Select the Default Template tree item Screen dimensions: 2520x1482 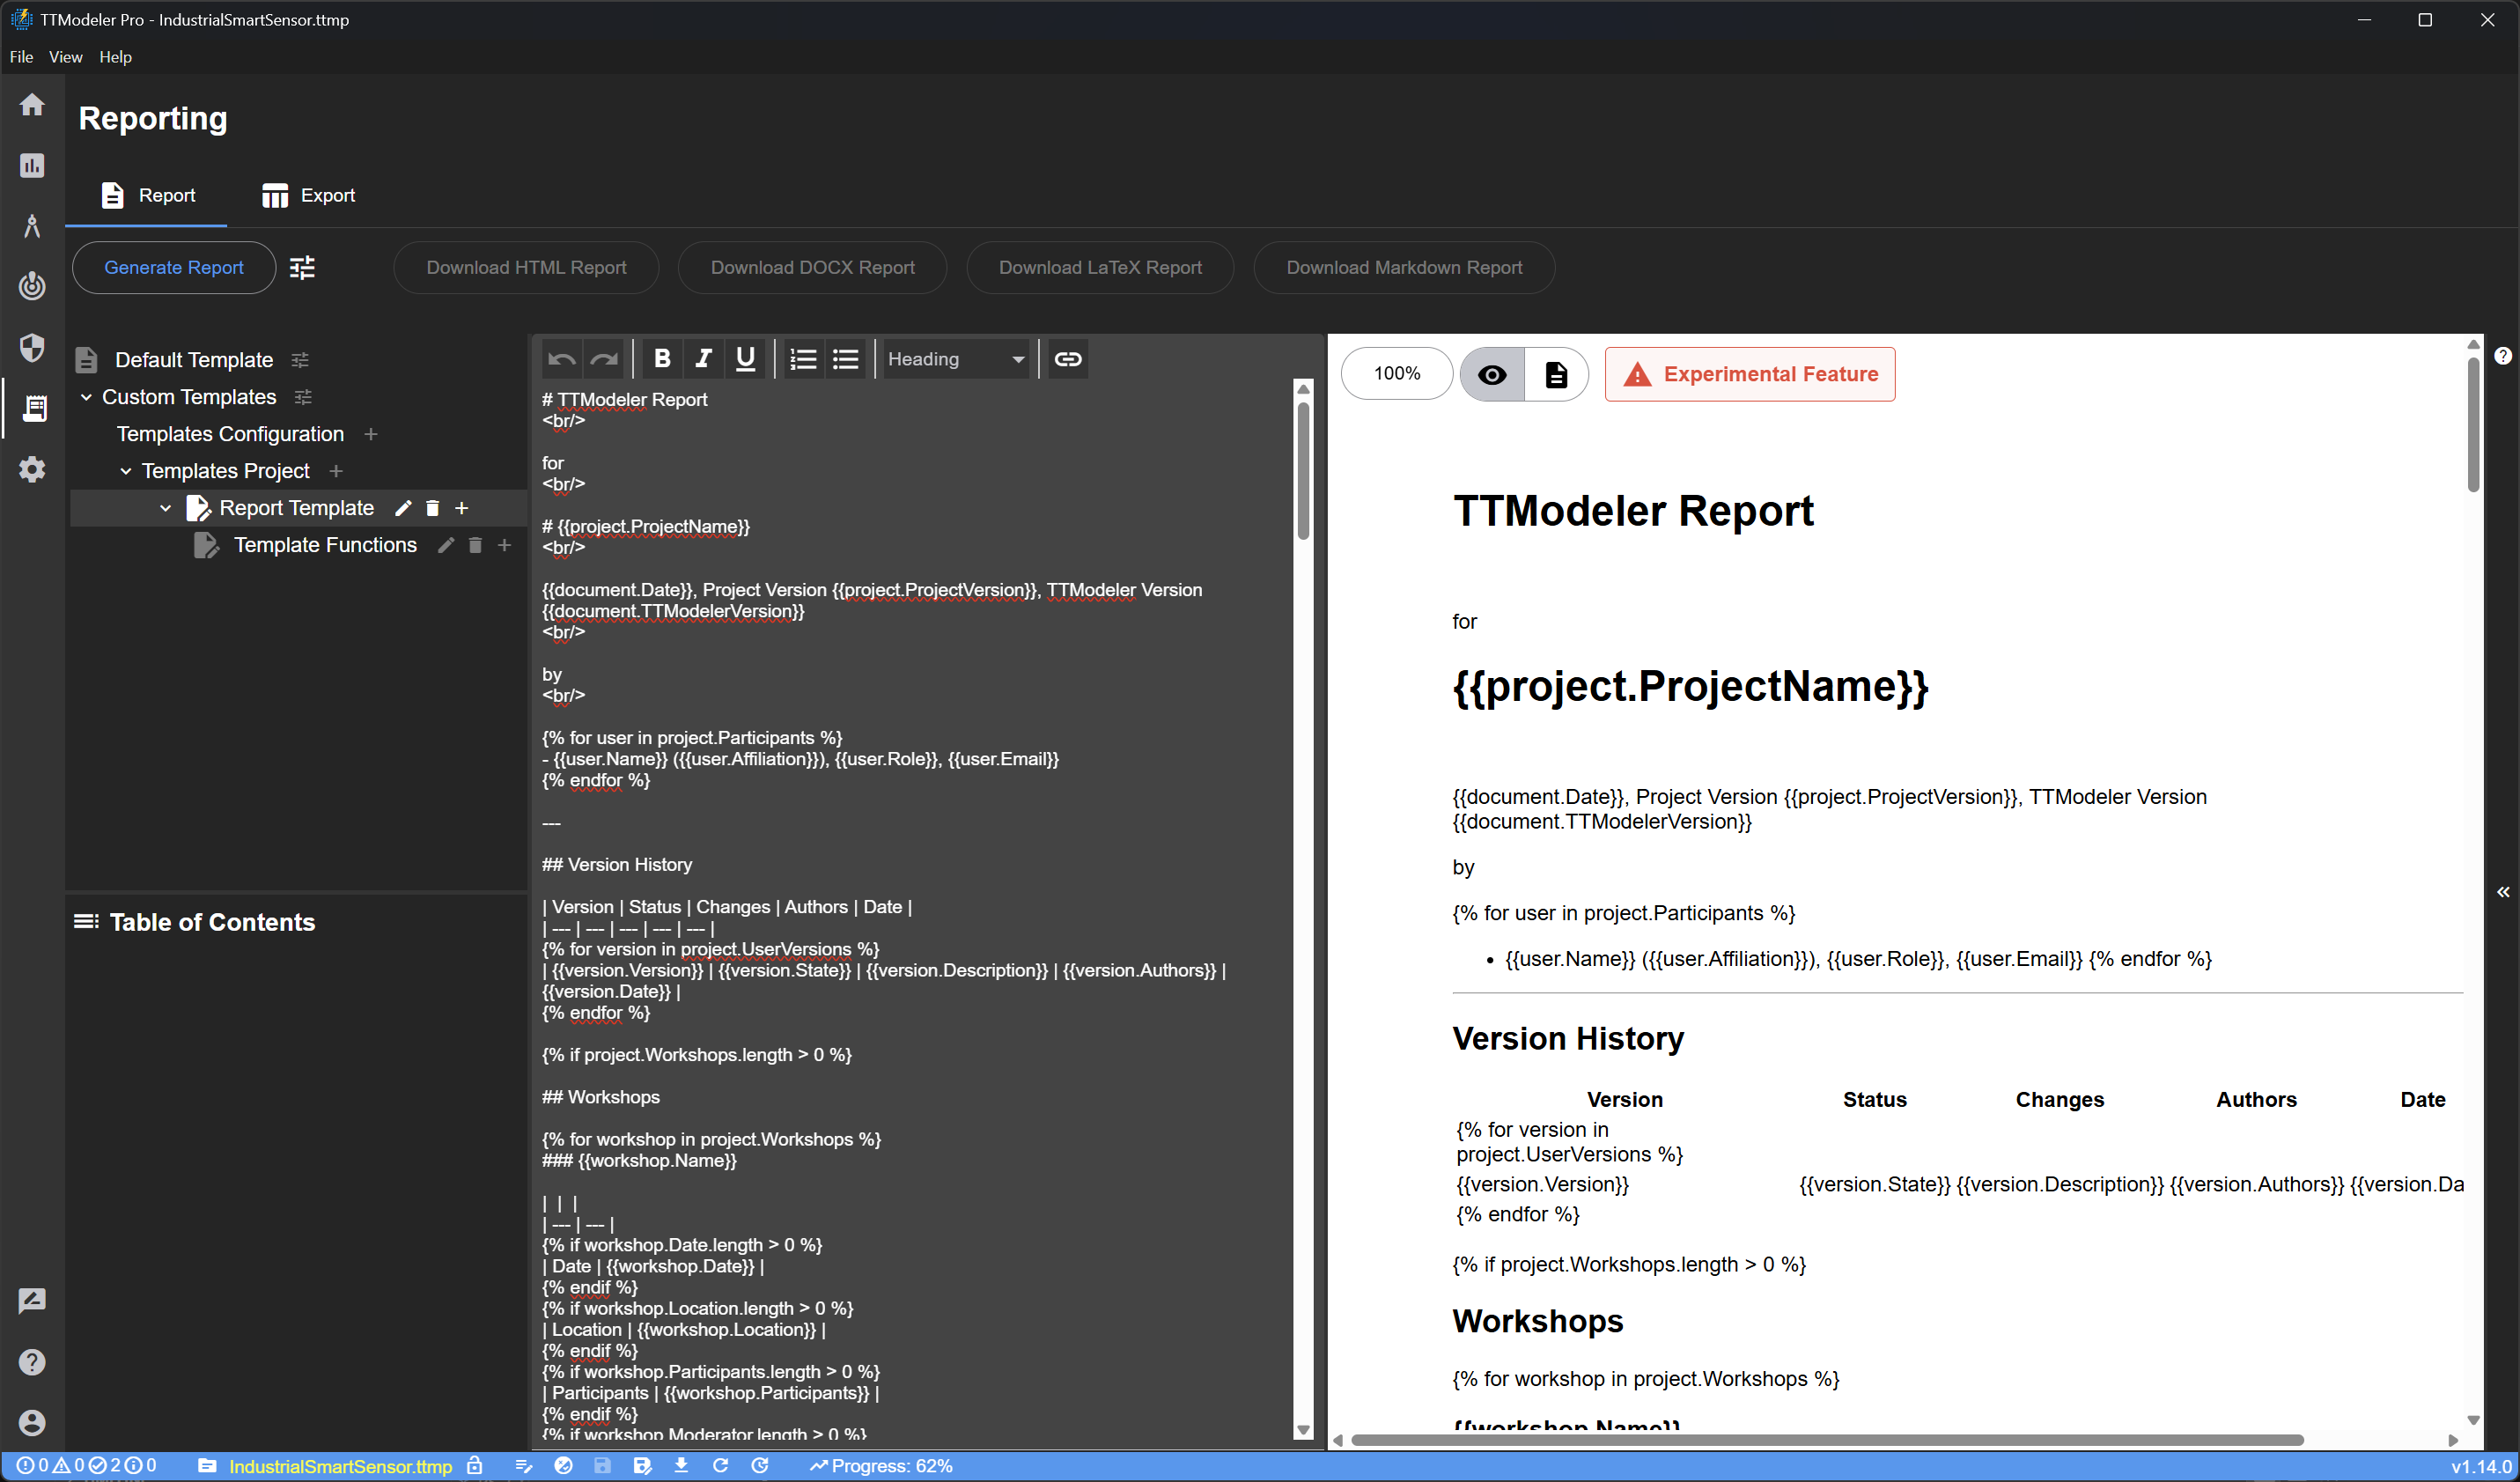coord(194,360)
